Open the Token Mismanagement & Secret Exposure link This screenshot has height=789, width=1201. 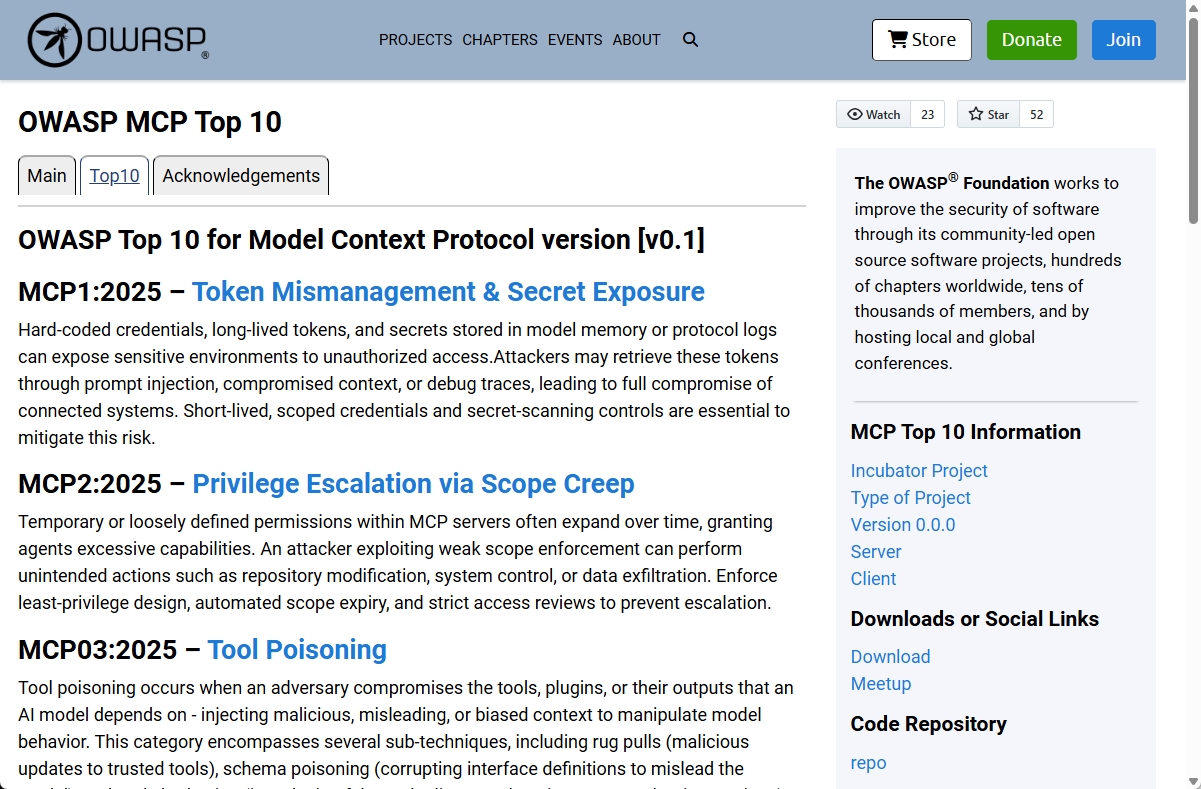449,292
